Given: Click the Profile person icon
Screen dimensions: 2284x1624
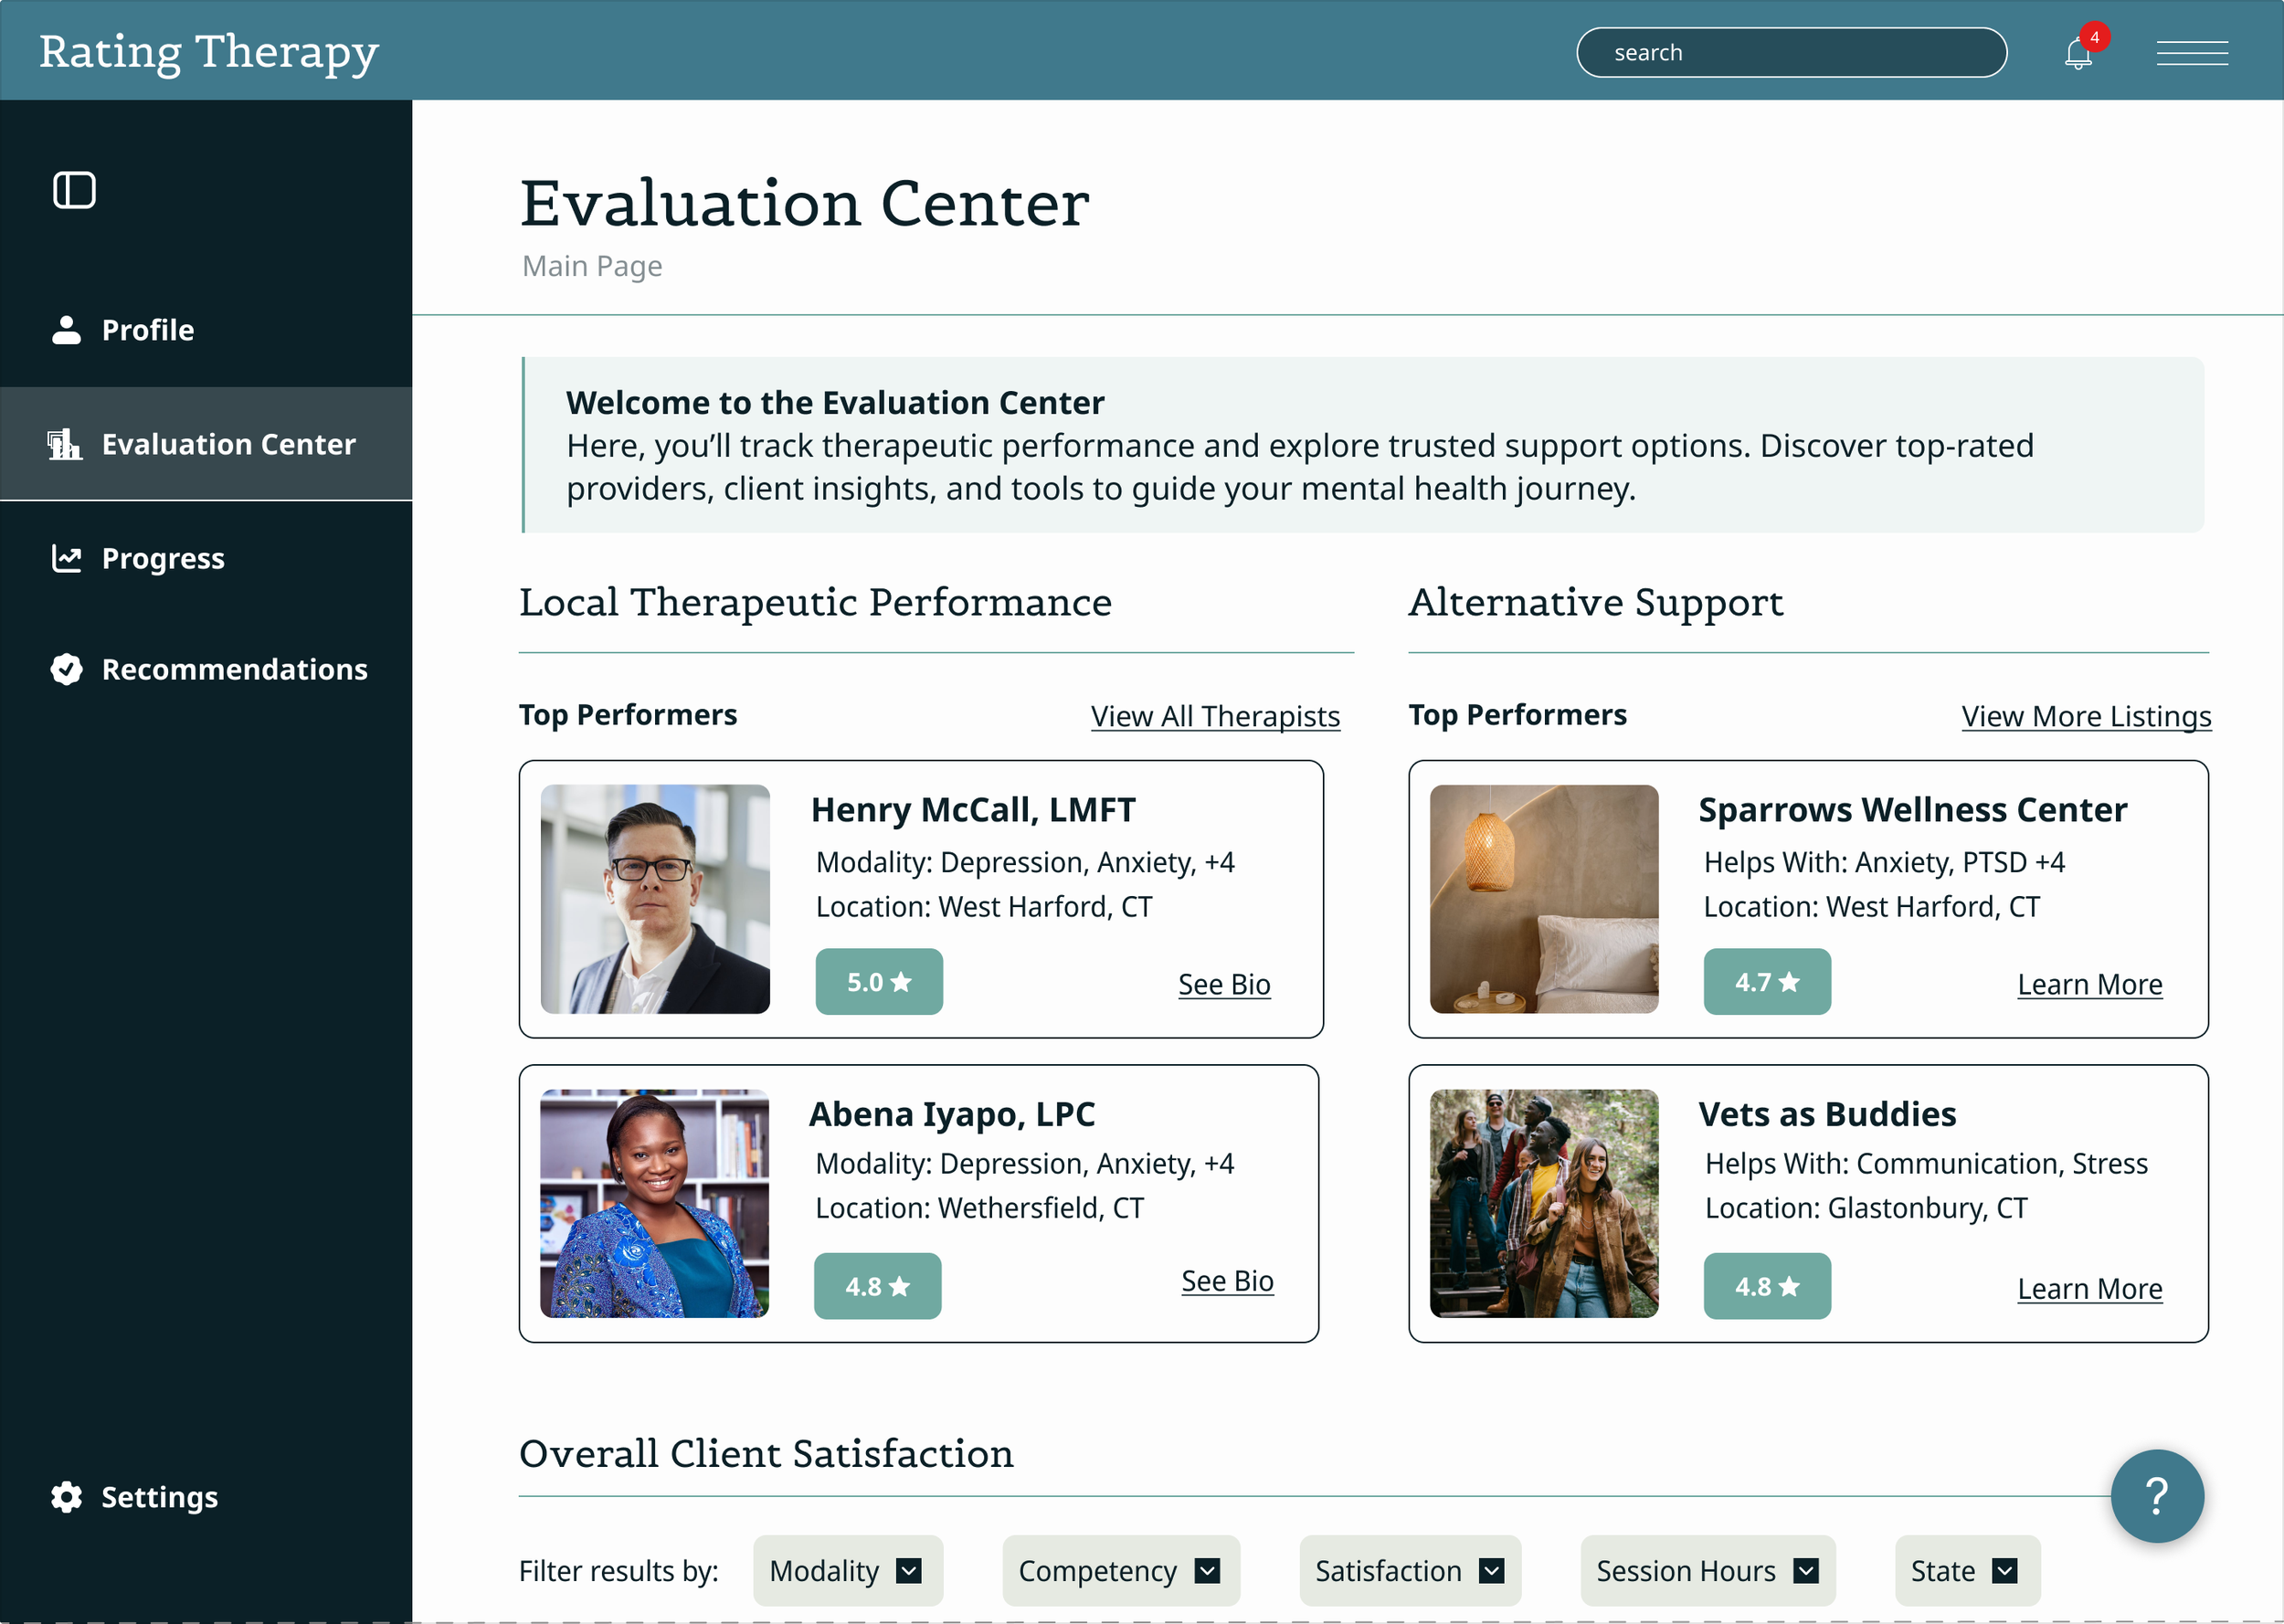Looking at the screenshot, I should click(x=66, y=330).
